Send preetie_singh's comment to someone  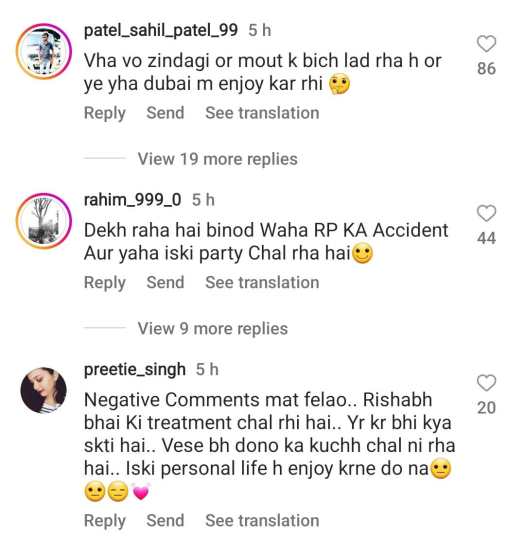pos(165,520)
